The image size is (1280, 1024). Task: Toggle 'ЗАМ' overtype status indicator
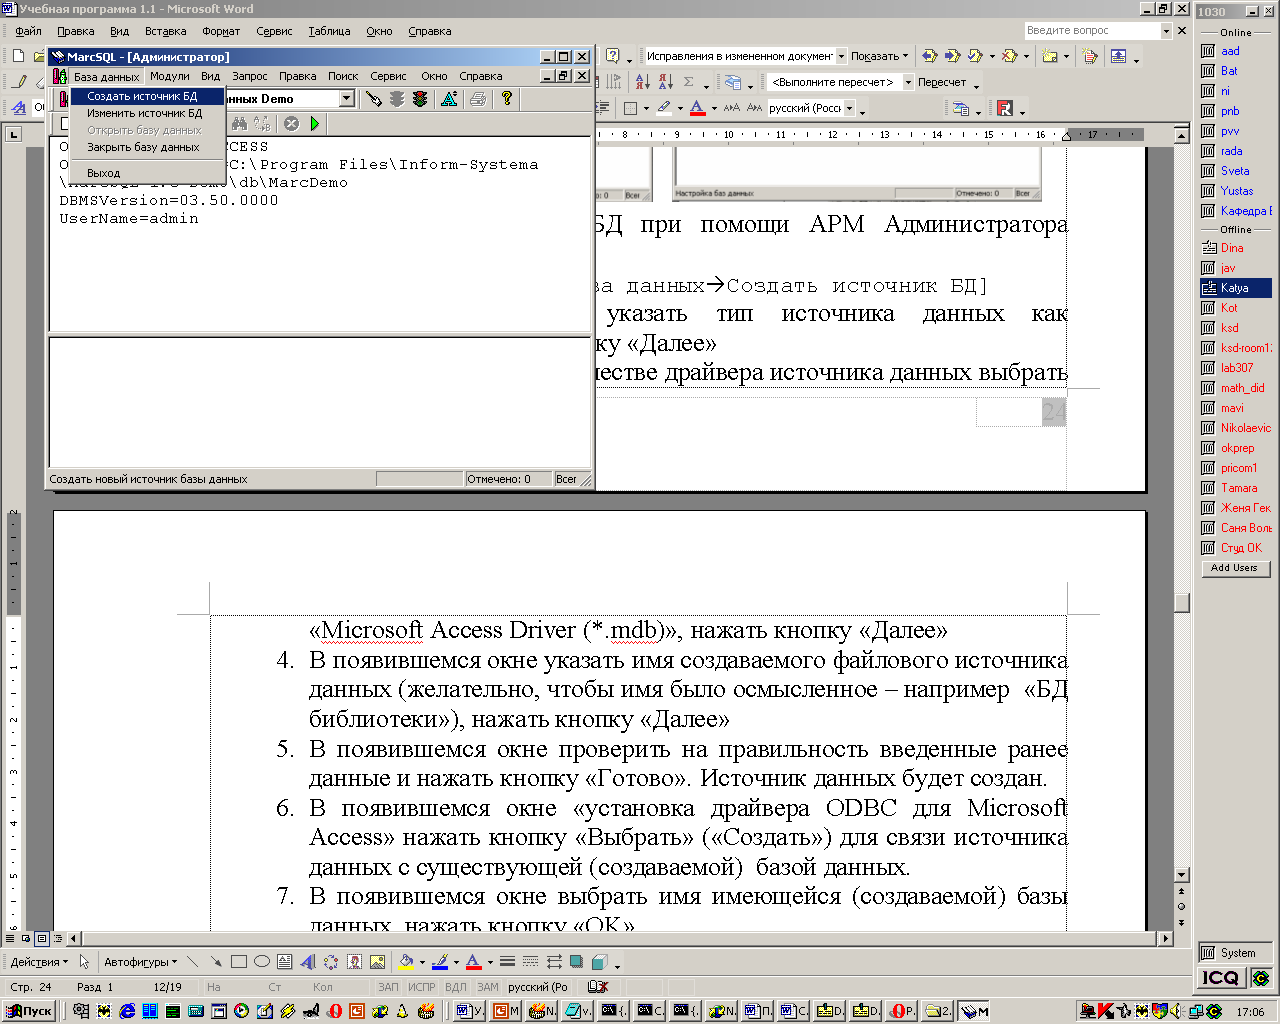coord(488,987)
